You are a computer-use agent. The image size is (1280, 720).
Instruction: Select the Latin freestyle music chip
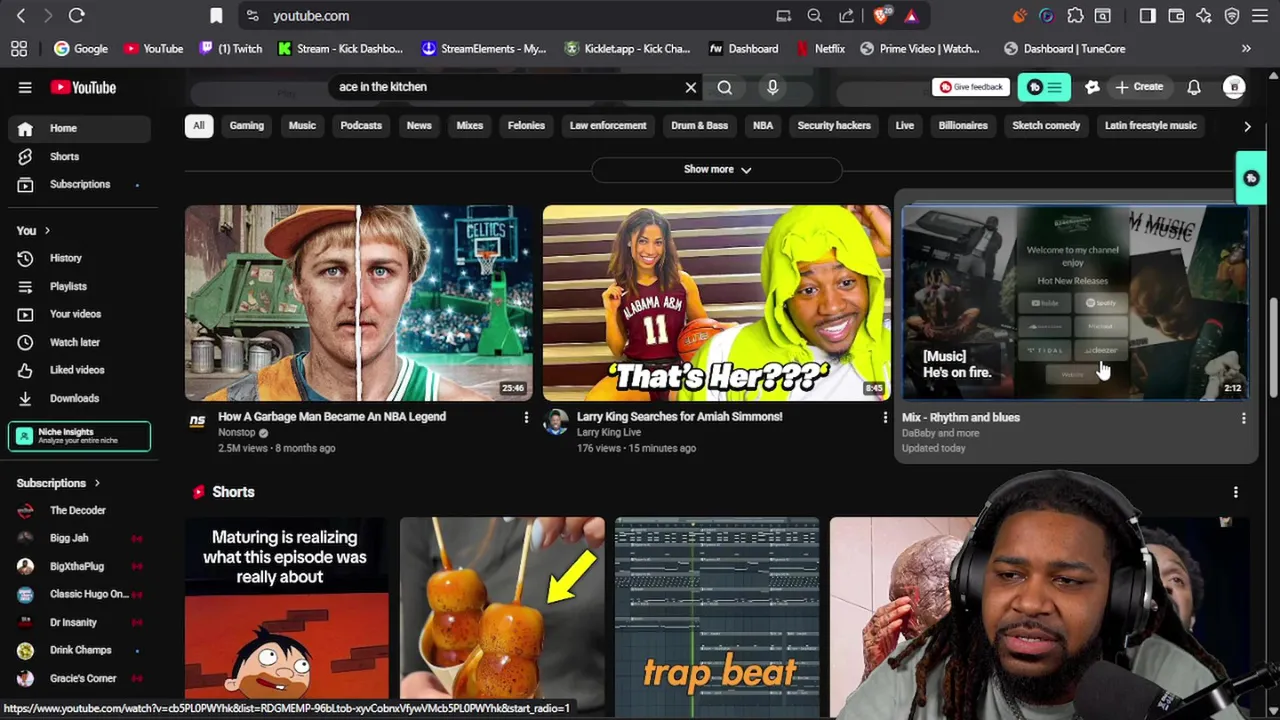(1150, 126)
